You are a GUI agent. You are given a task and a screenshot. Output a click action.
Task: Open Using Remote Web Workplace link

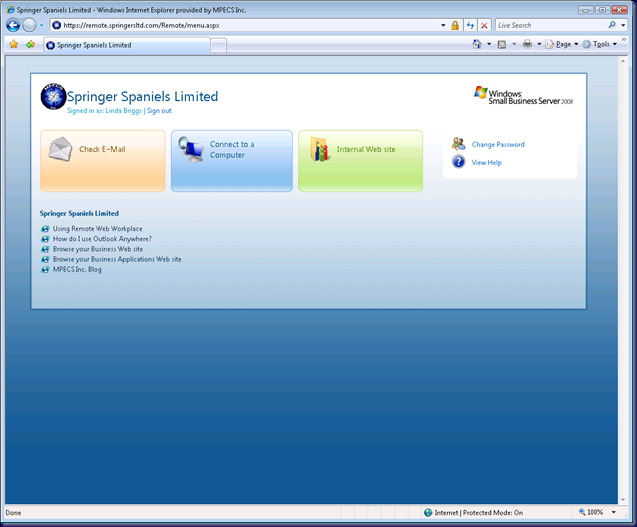click(98, 229)
